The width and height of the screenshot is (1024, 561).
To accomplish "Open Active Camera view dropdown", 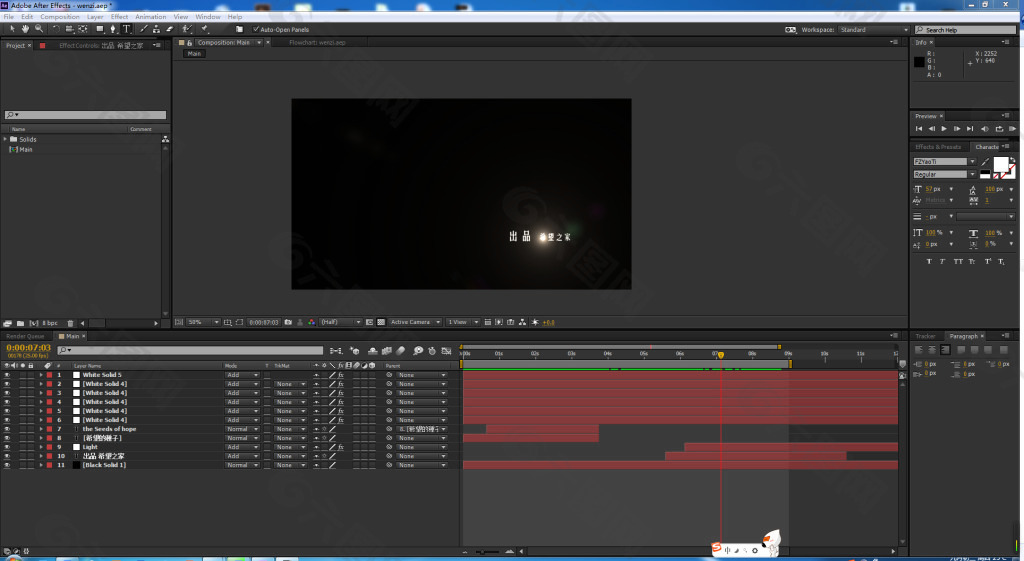I will tap(415, 322).
